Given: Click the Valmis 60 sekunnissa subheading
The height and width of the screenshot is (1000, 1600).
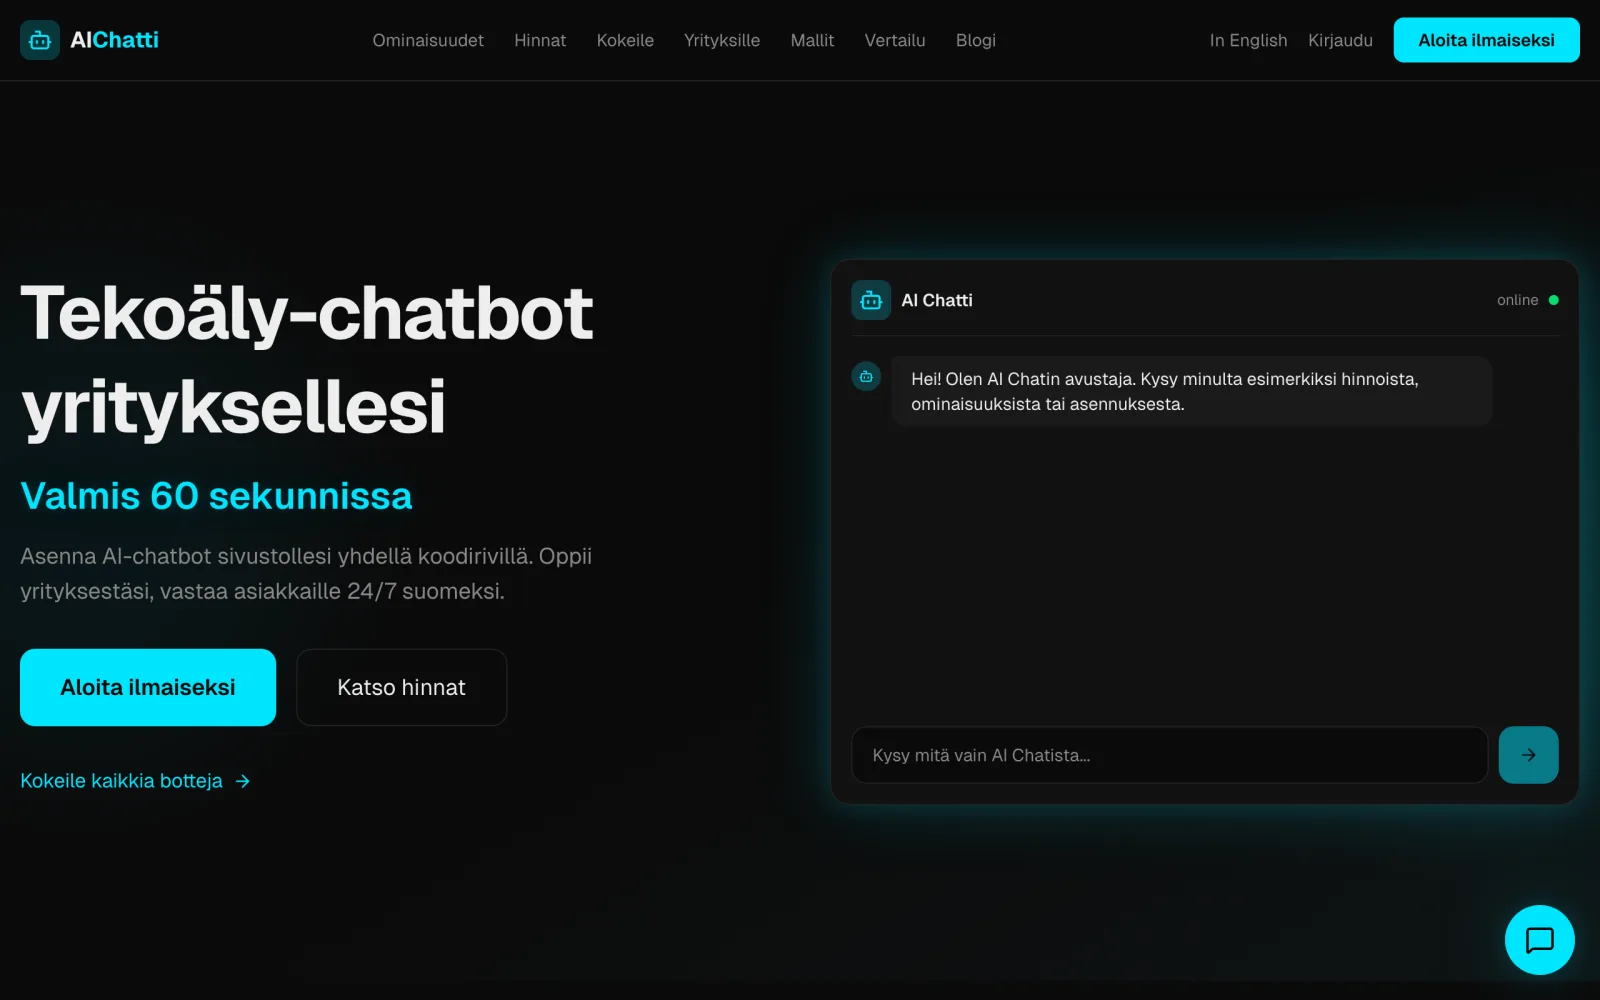Looking at the screenshot, I should pos(216,496).
